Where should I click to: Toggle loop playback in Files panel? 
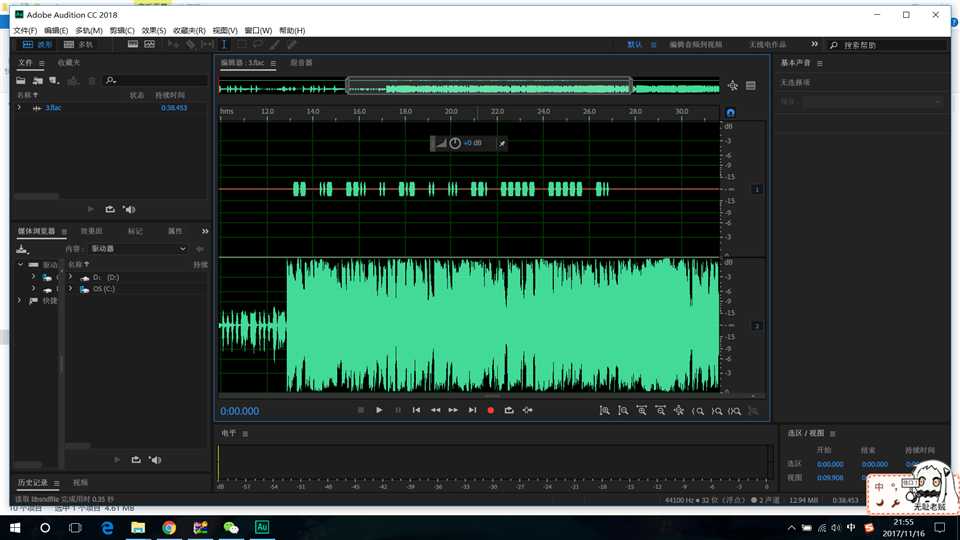[x=110, y=209]
